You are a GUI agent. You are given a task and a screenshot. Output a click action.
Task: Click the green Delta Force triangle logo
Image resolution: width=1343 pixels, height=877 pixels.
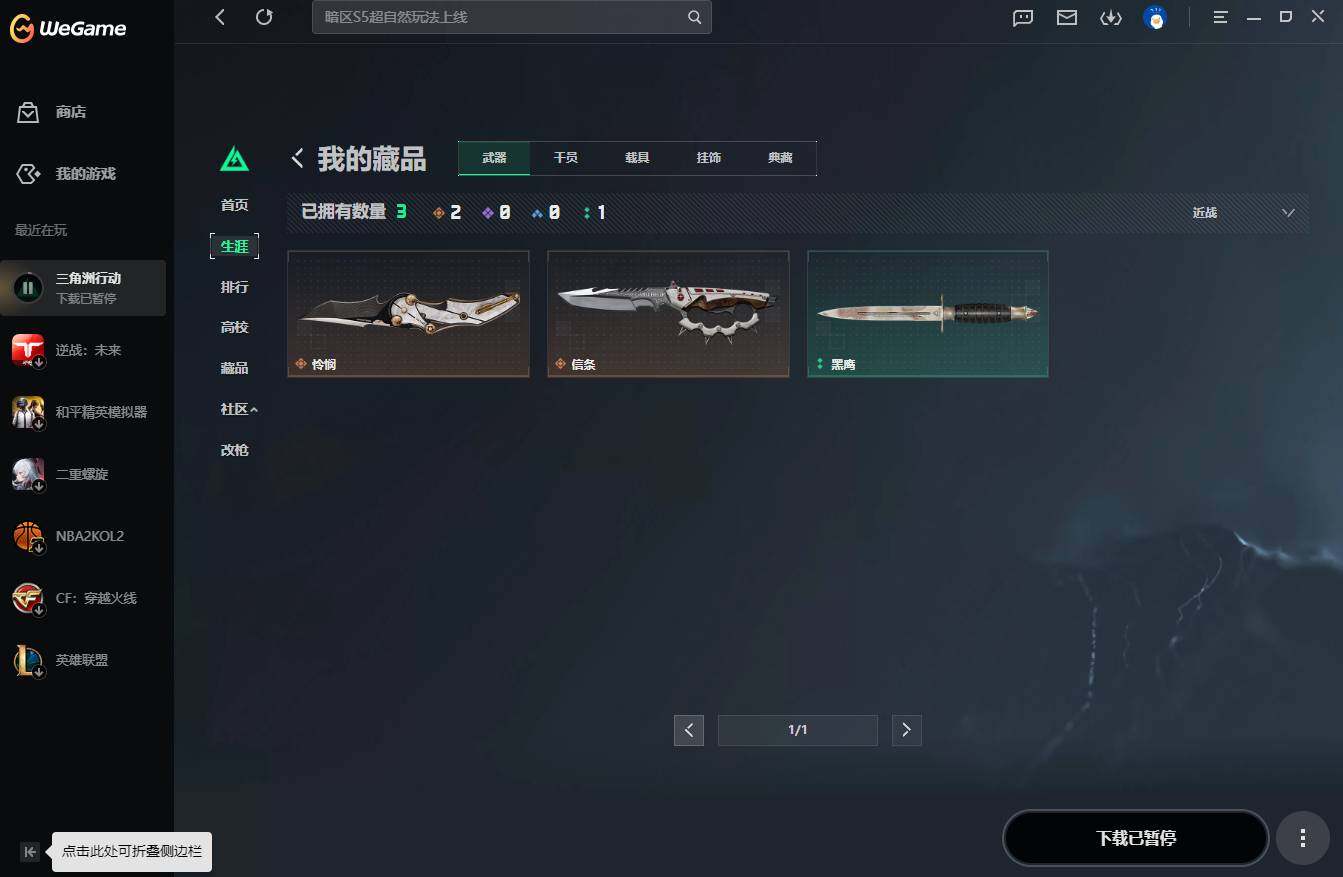[x=234, y=158]
